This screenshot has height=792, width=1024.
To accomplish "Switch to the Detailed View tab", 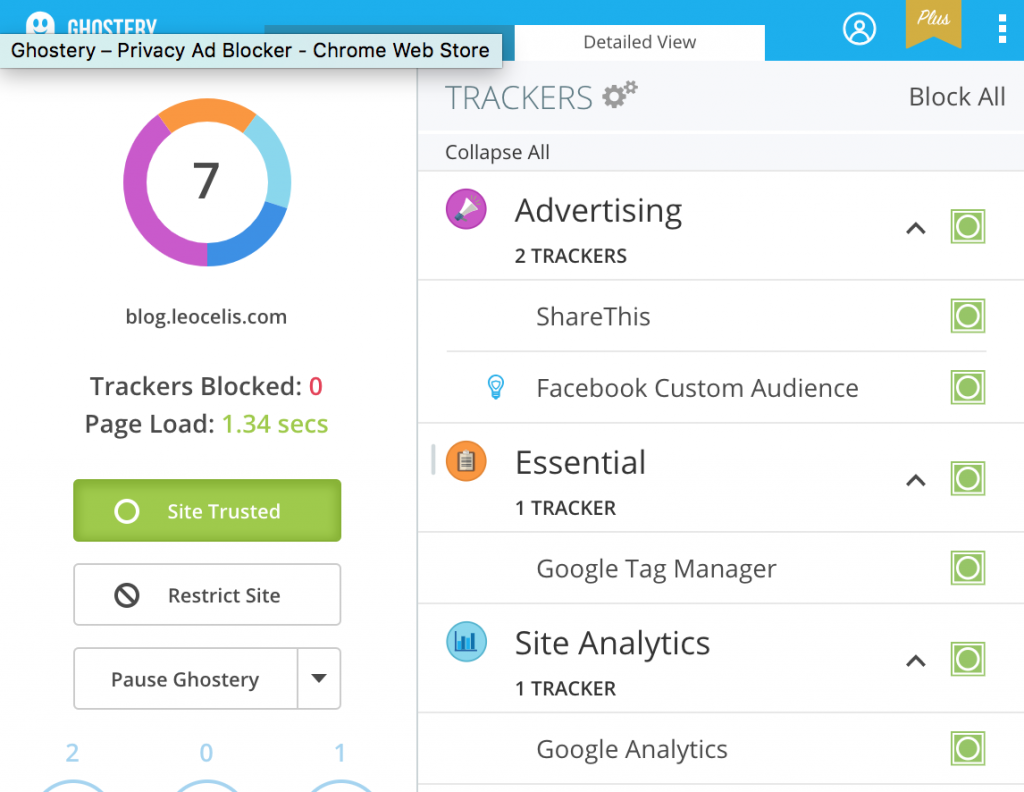I will tap(639, 42).
